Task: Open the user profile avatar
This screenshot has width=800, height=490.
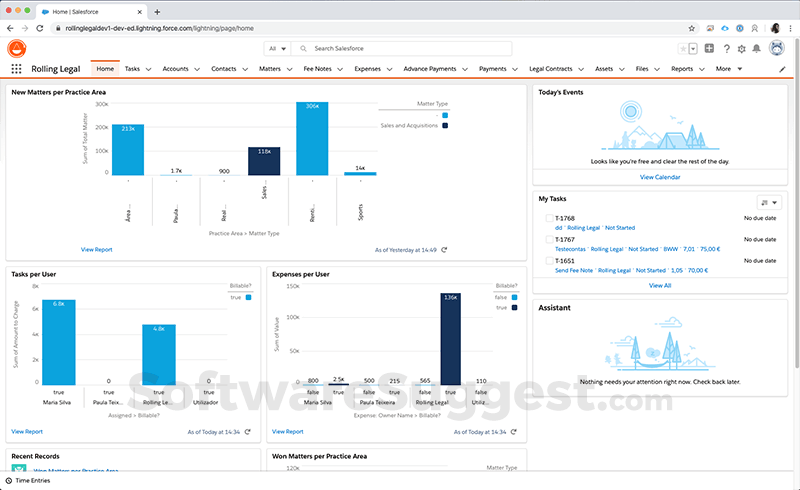Action: tap(777, 49)
